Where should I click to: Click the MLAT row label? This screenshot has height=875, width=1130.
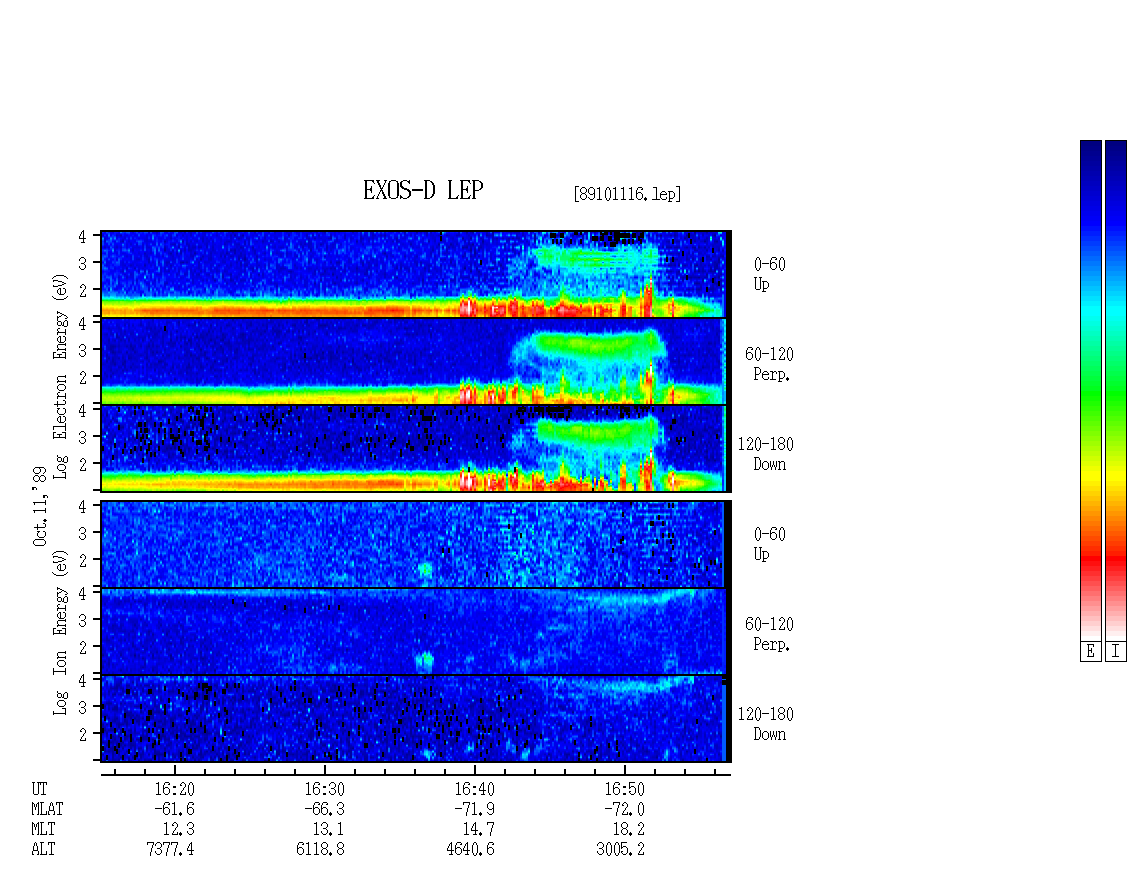47,809
